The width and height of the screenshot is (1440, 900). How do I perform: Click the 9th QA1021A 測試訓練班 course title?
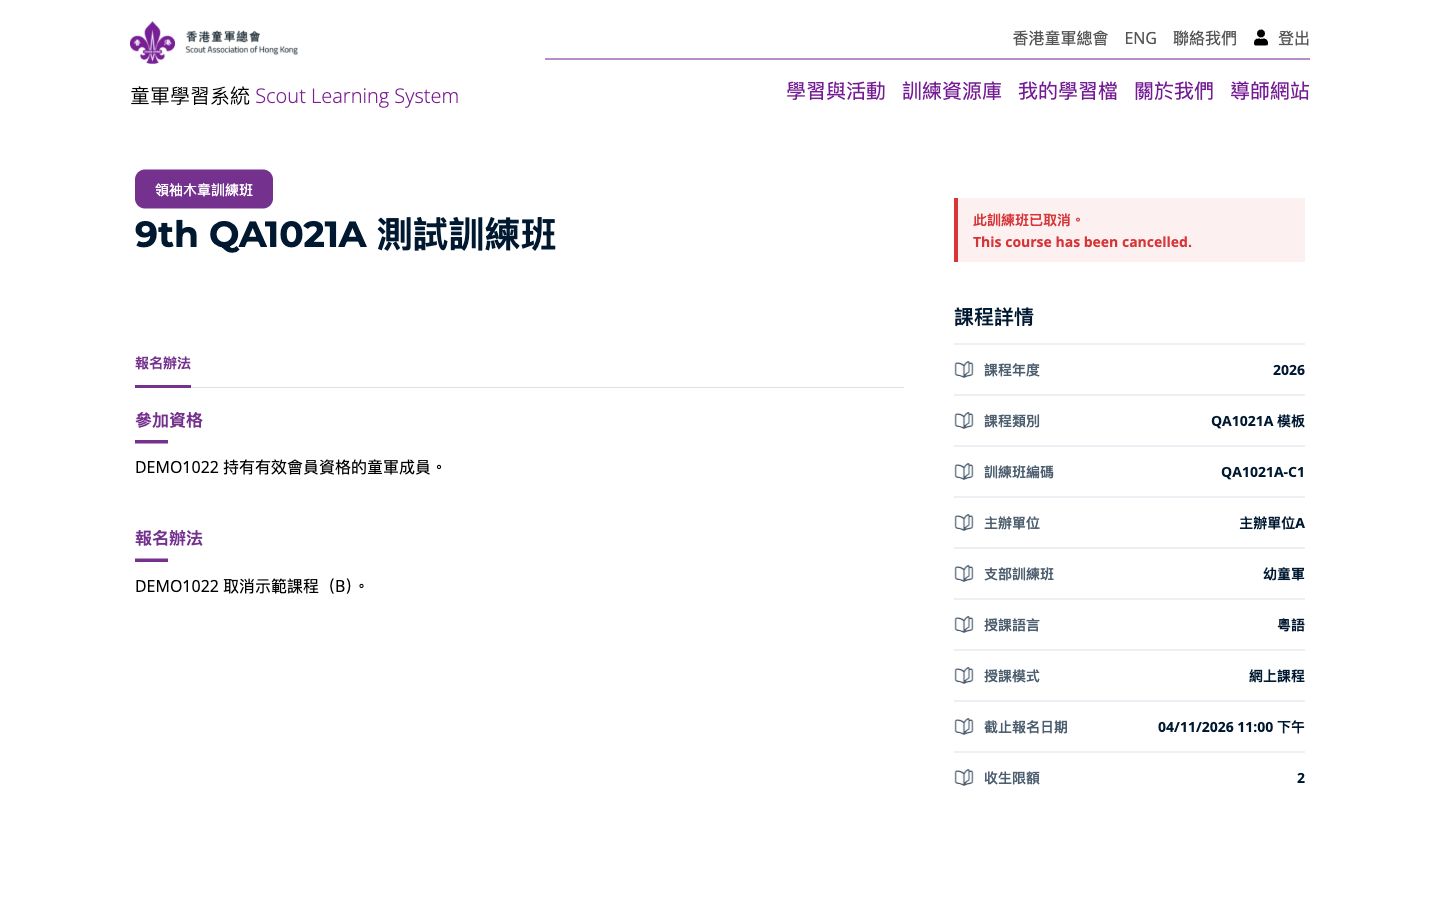tap(345, 235)
